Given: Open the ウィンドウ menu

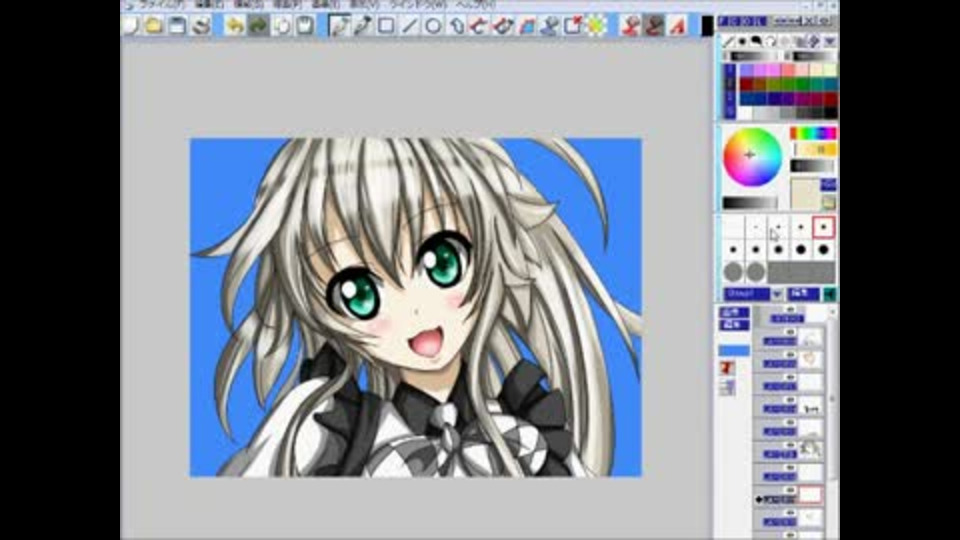Looking at the screenshot, I should (x=419, y=4).
